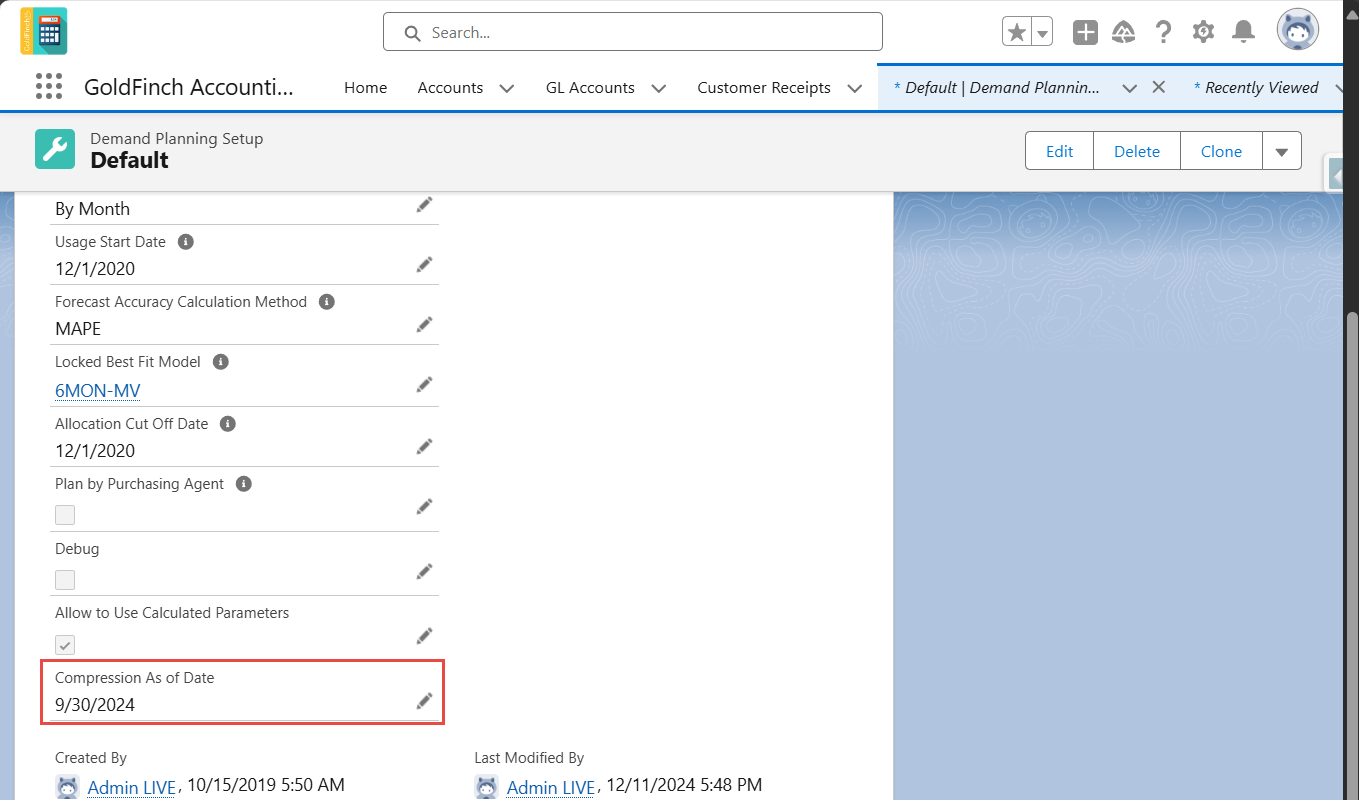
Task: Switch to the Recently Viewed tab
Action: click(1256, 88)
